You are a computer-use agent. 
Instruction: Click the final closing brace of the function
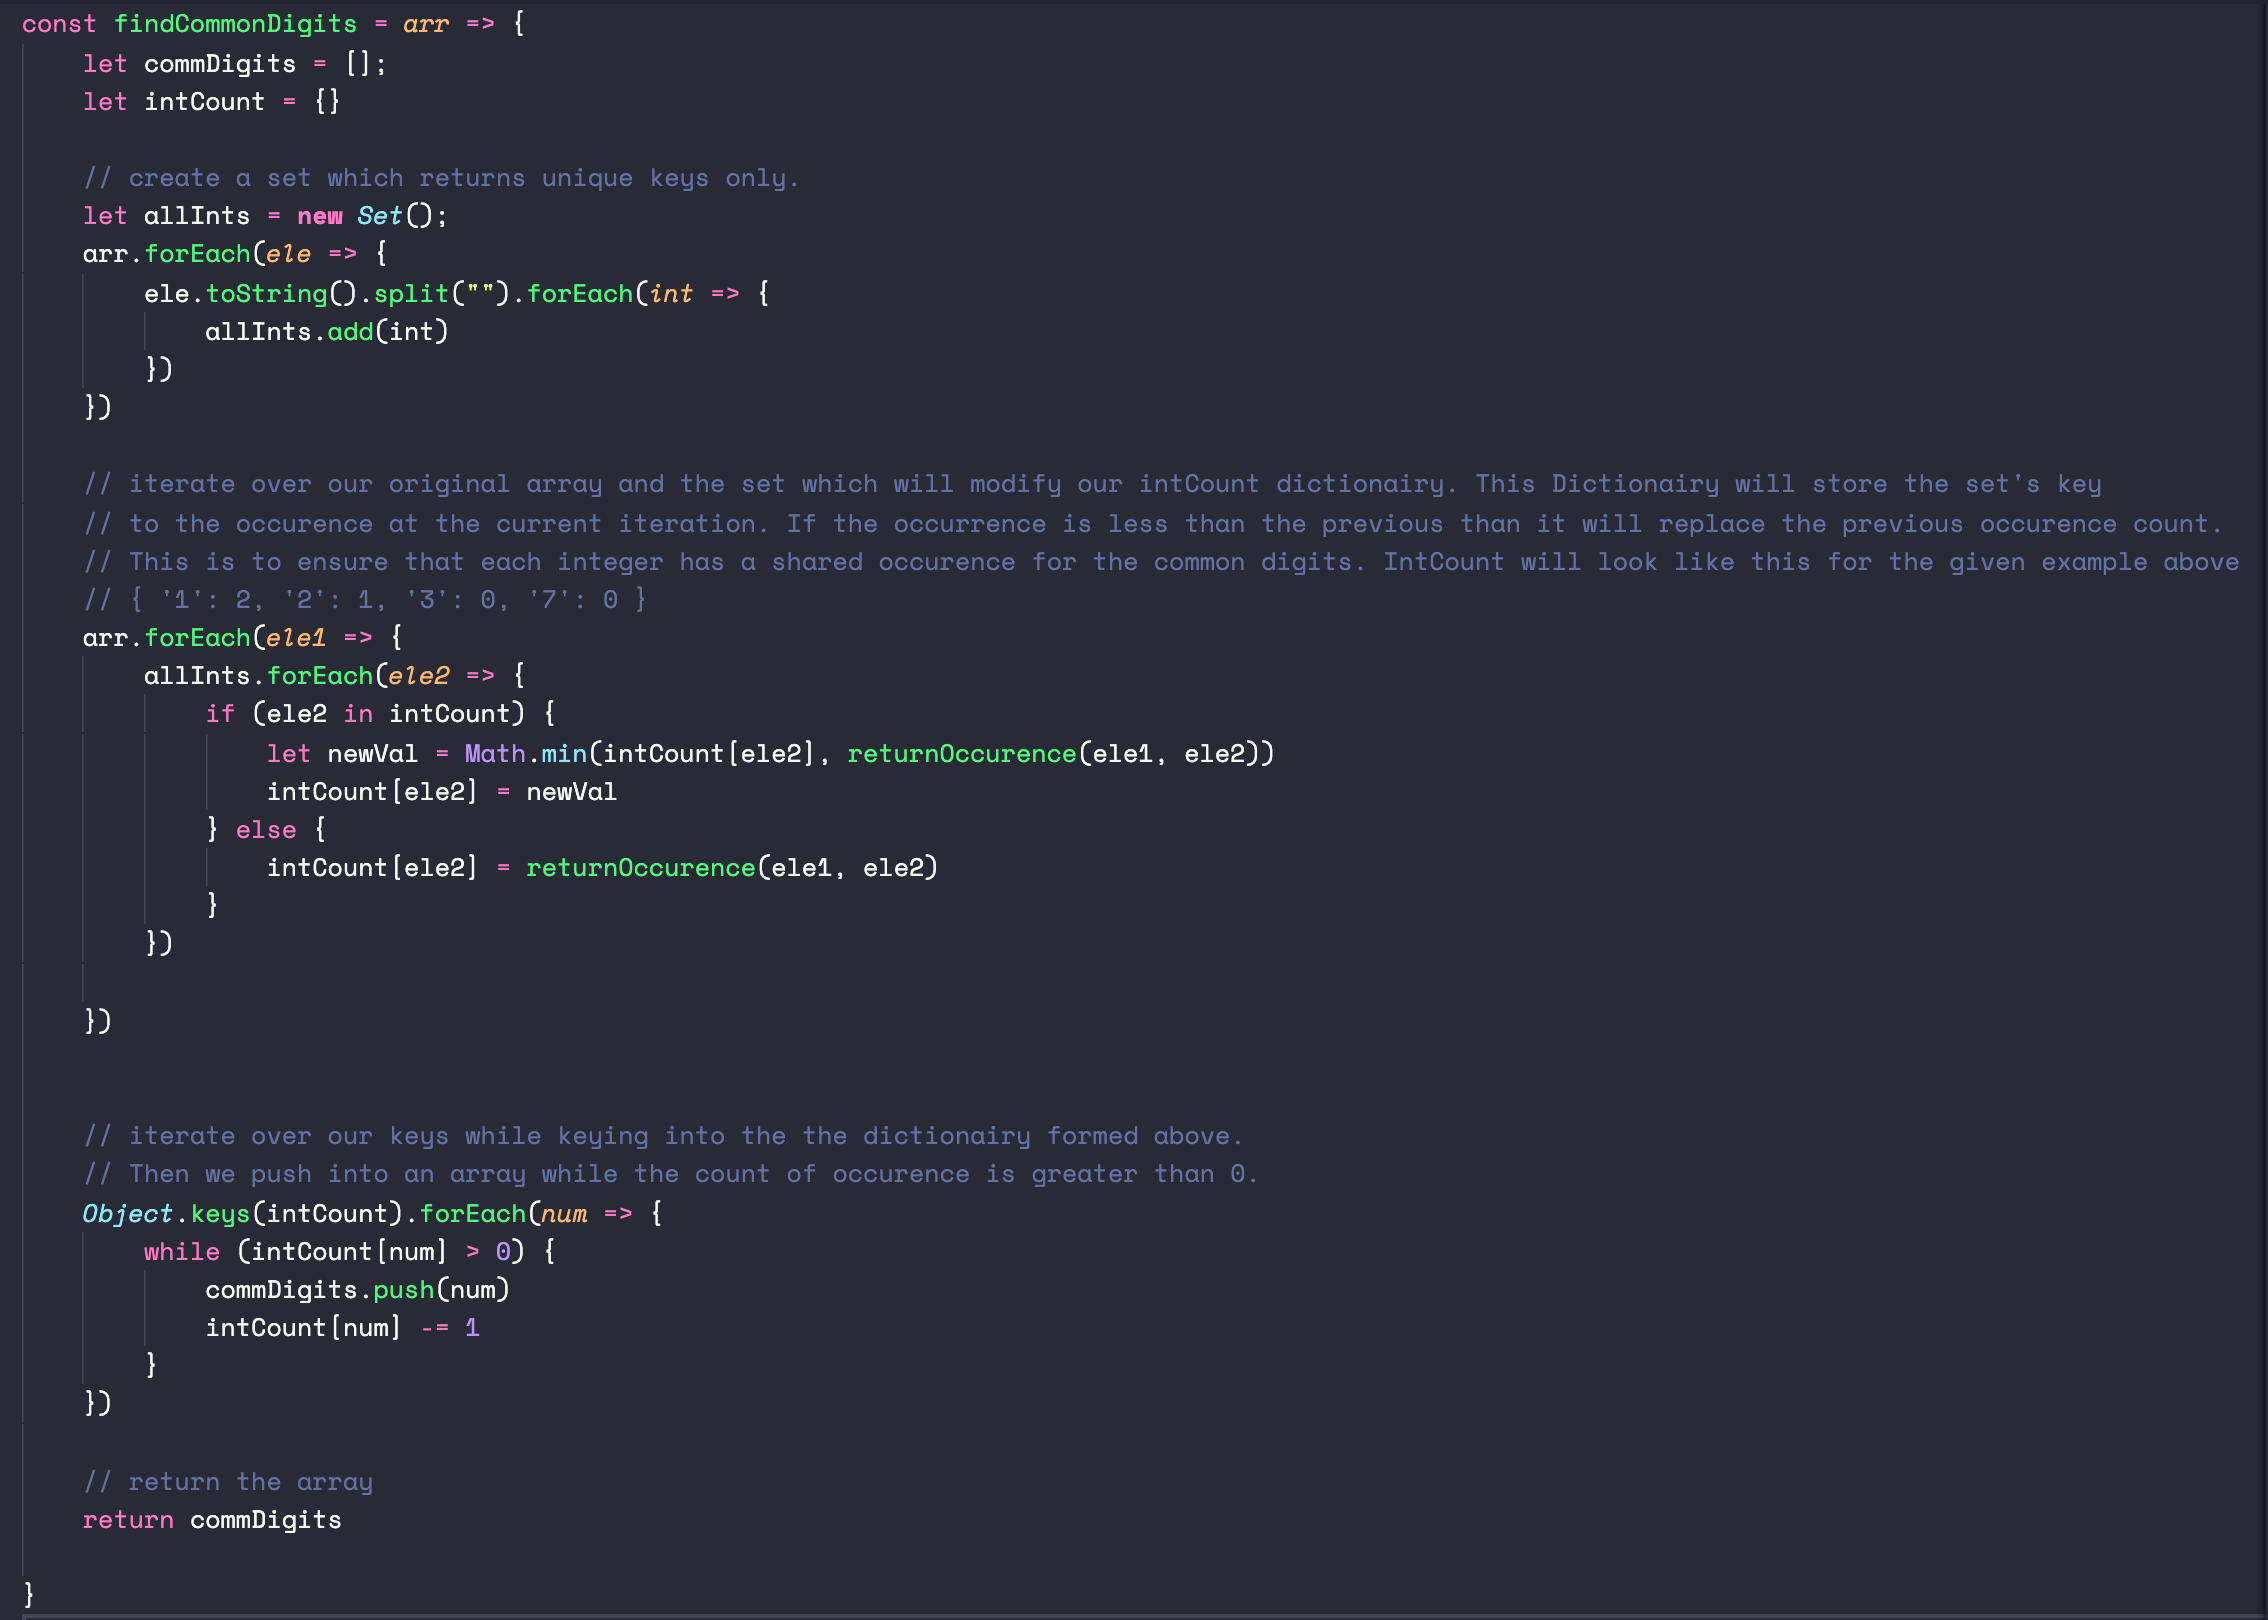click(28, 1594)
